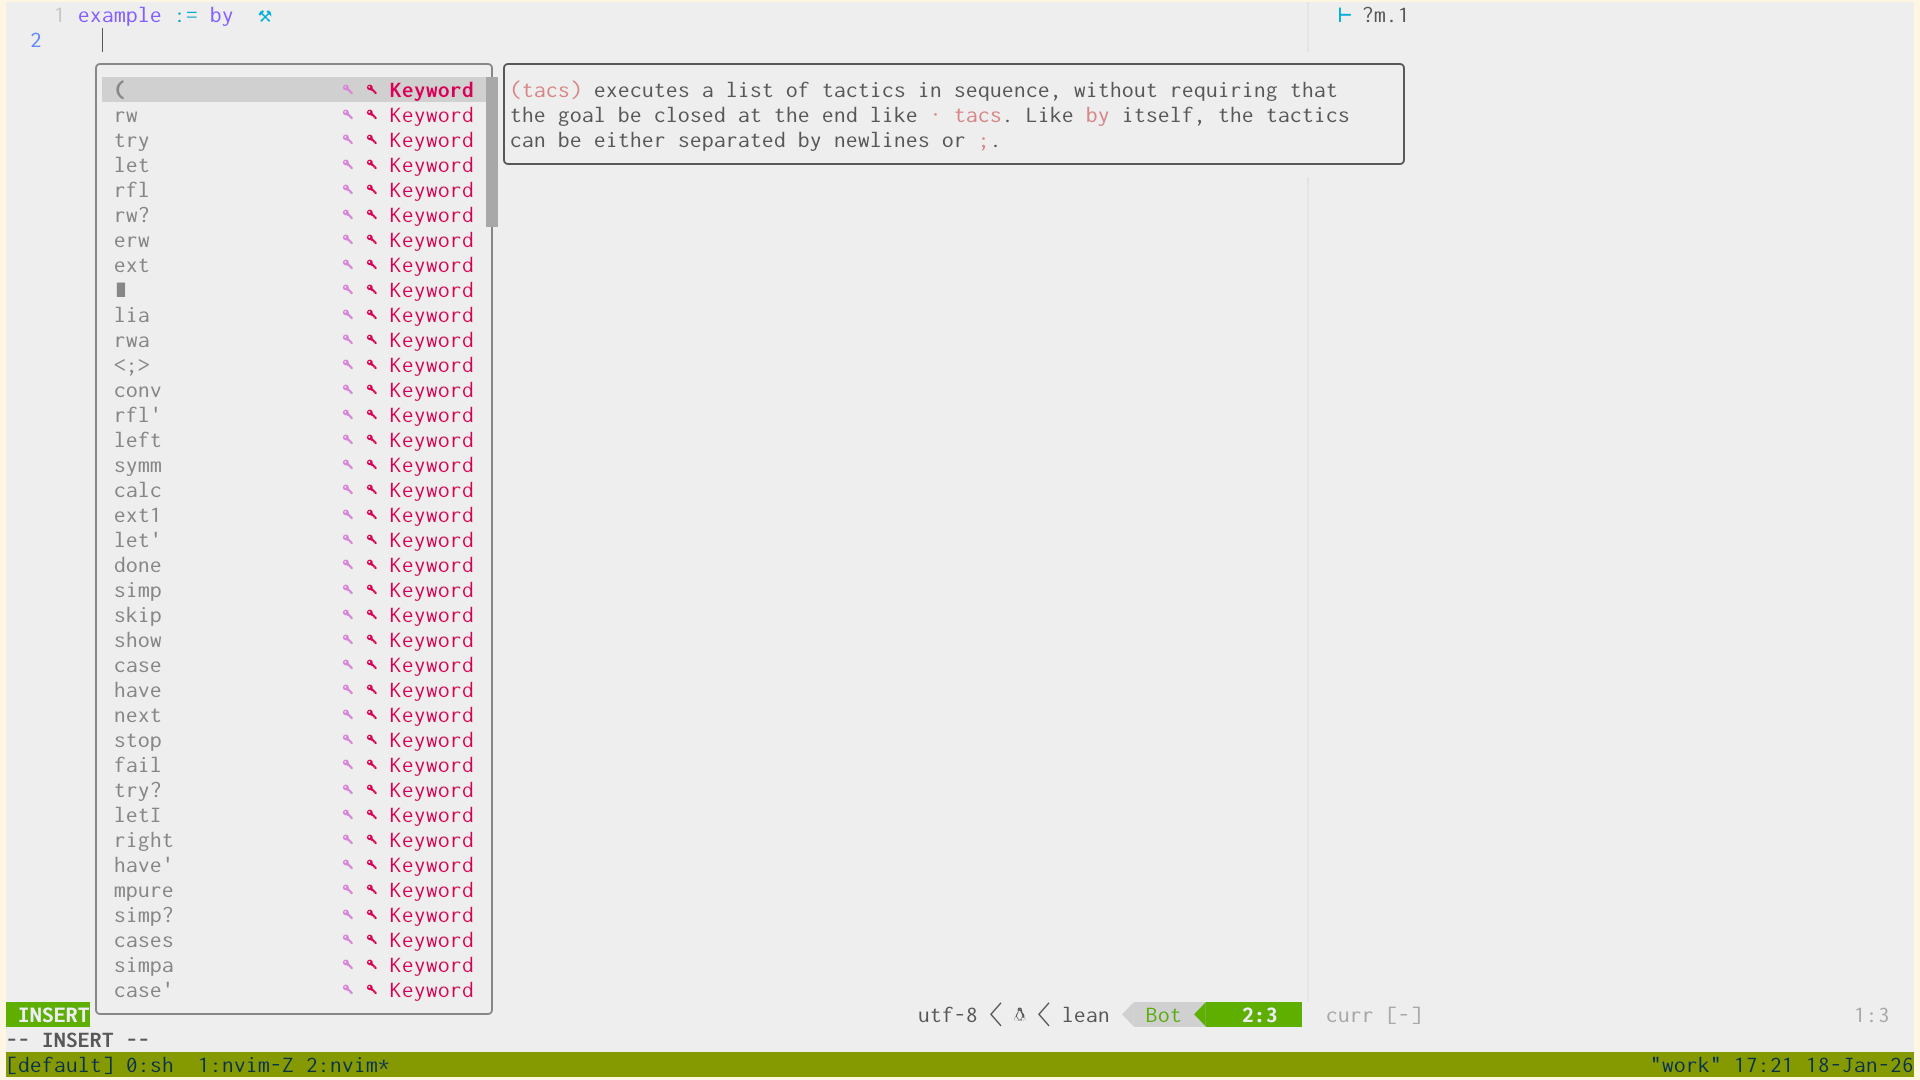Click the block character completion item
Viewport: 1920px width, 1080px height.
coord(121,290)
